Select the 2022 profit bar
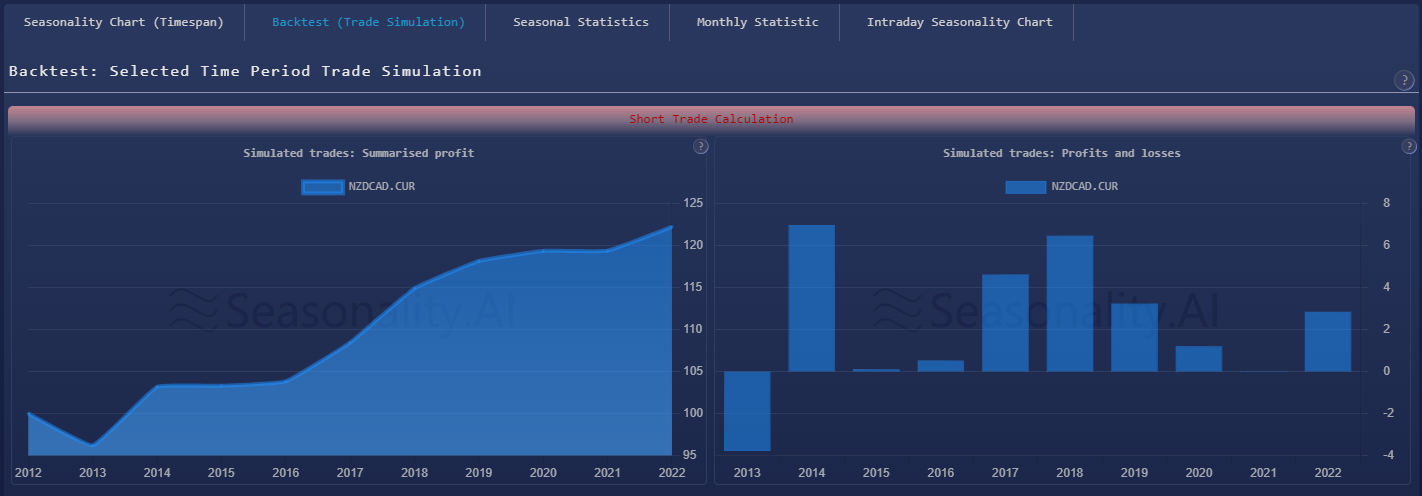The width and height of the screenshot is (1422, 496). 1327,341
